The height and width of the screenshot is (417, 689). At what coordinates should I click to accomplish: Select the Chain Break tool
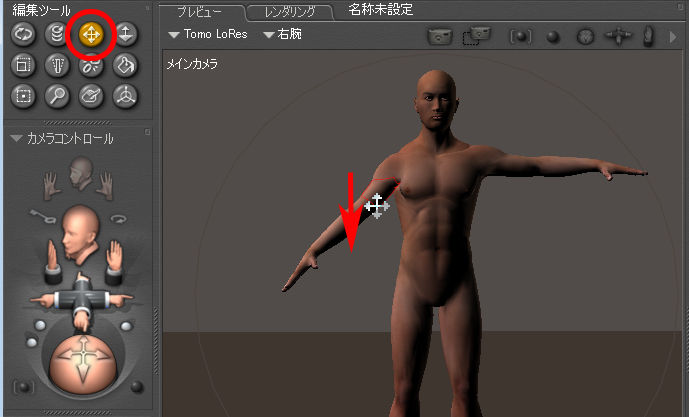pos(91,66)
